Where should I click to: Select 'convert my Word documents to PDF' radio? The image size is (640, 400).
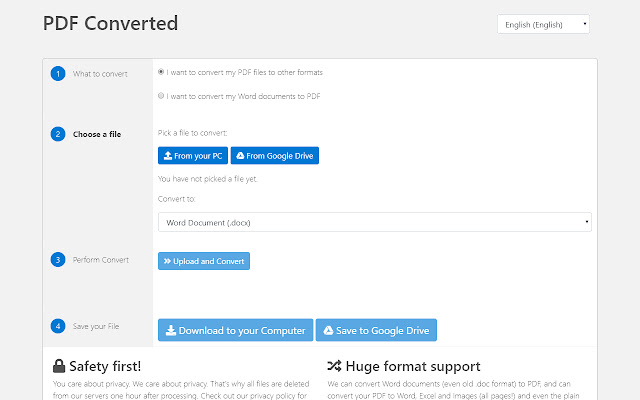(161, 96)
